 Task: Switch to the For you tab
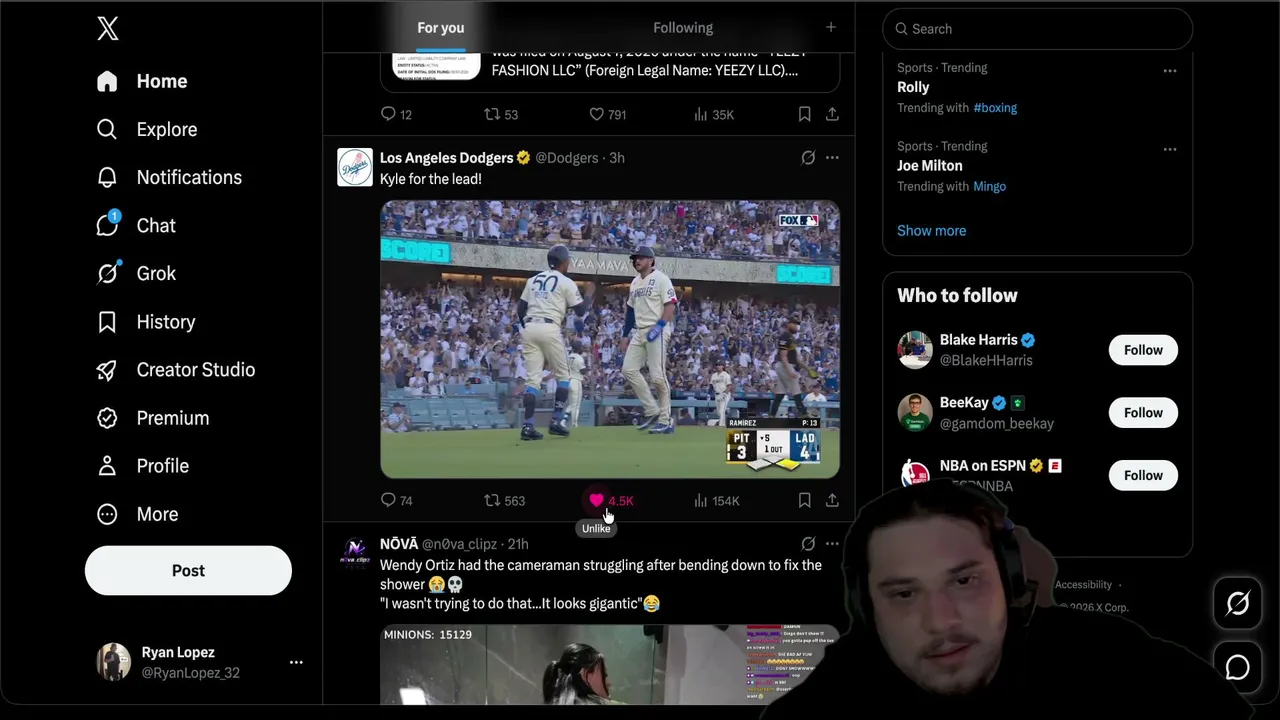pyautogui.click(x=441, y=27)
